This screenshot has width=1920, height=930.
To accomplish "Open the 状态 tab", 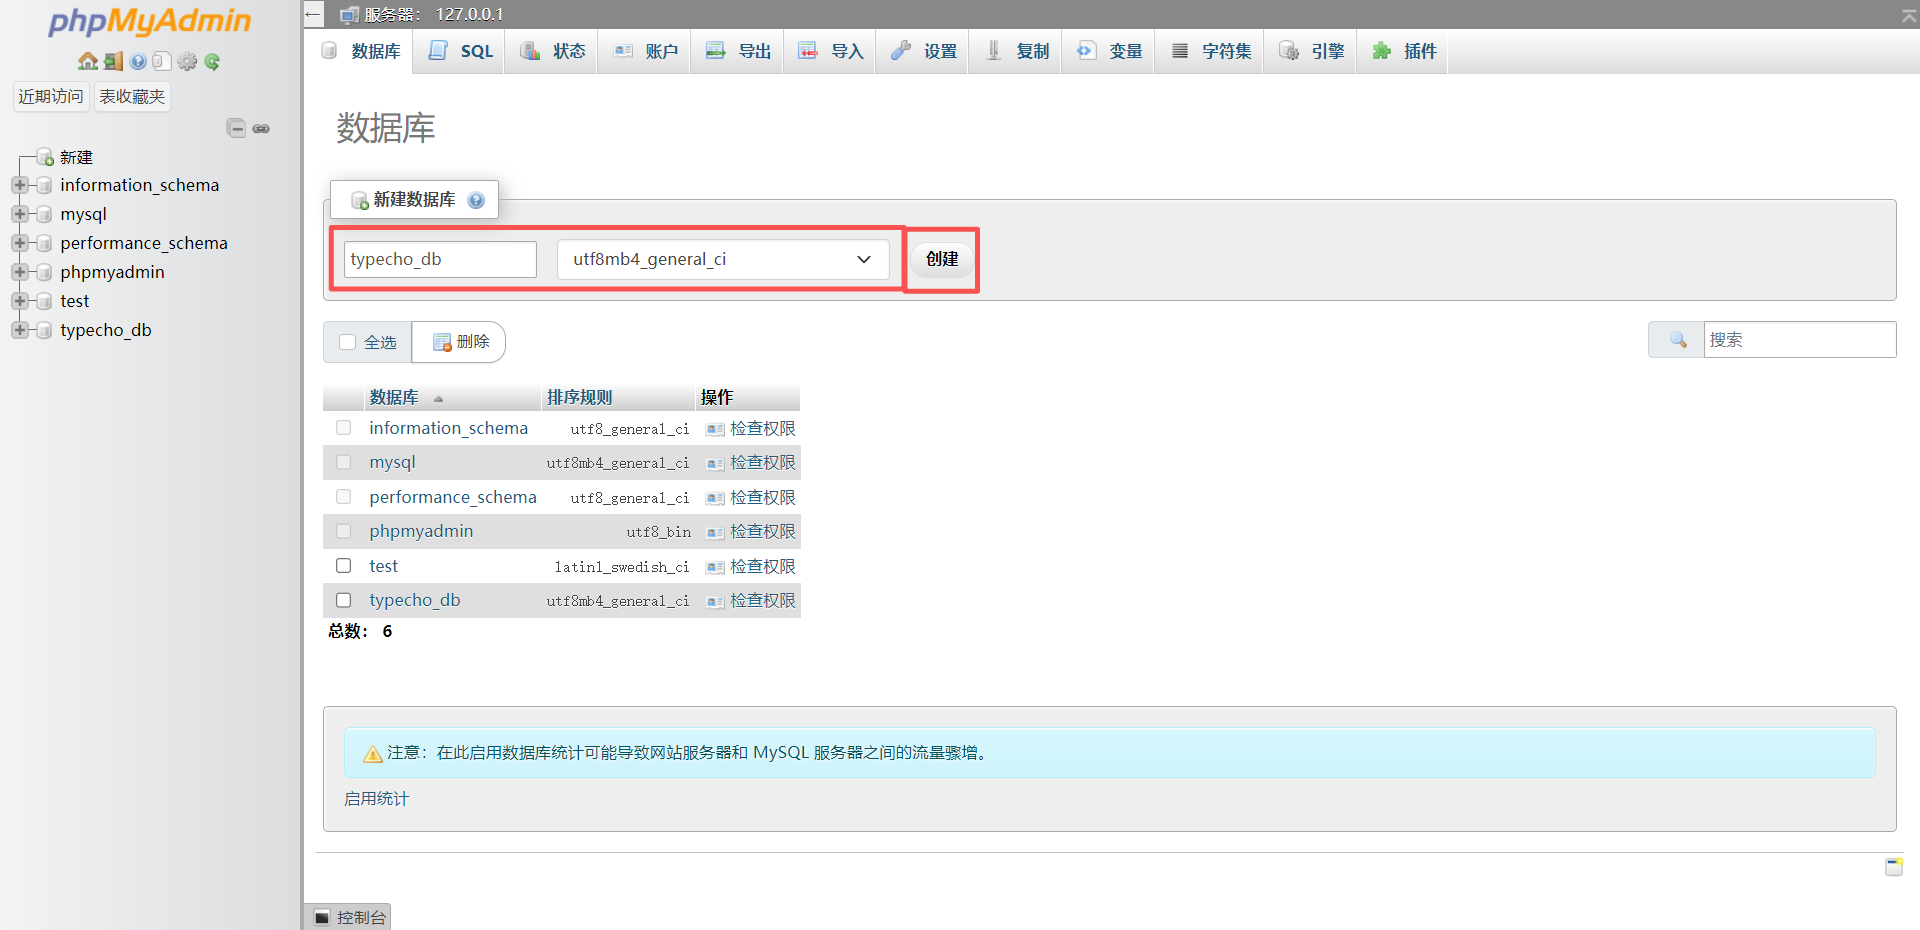I will [x=552, y=51].
